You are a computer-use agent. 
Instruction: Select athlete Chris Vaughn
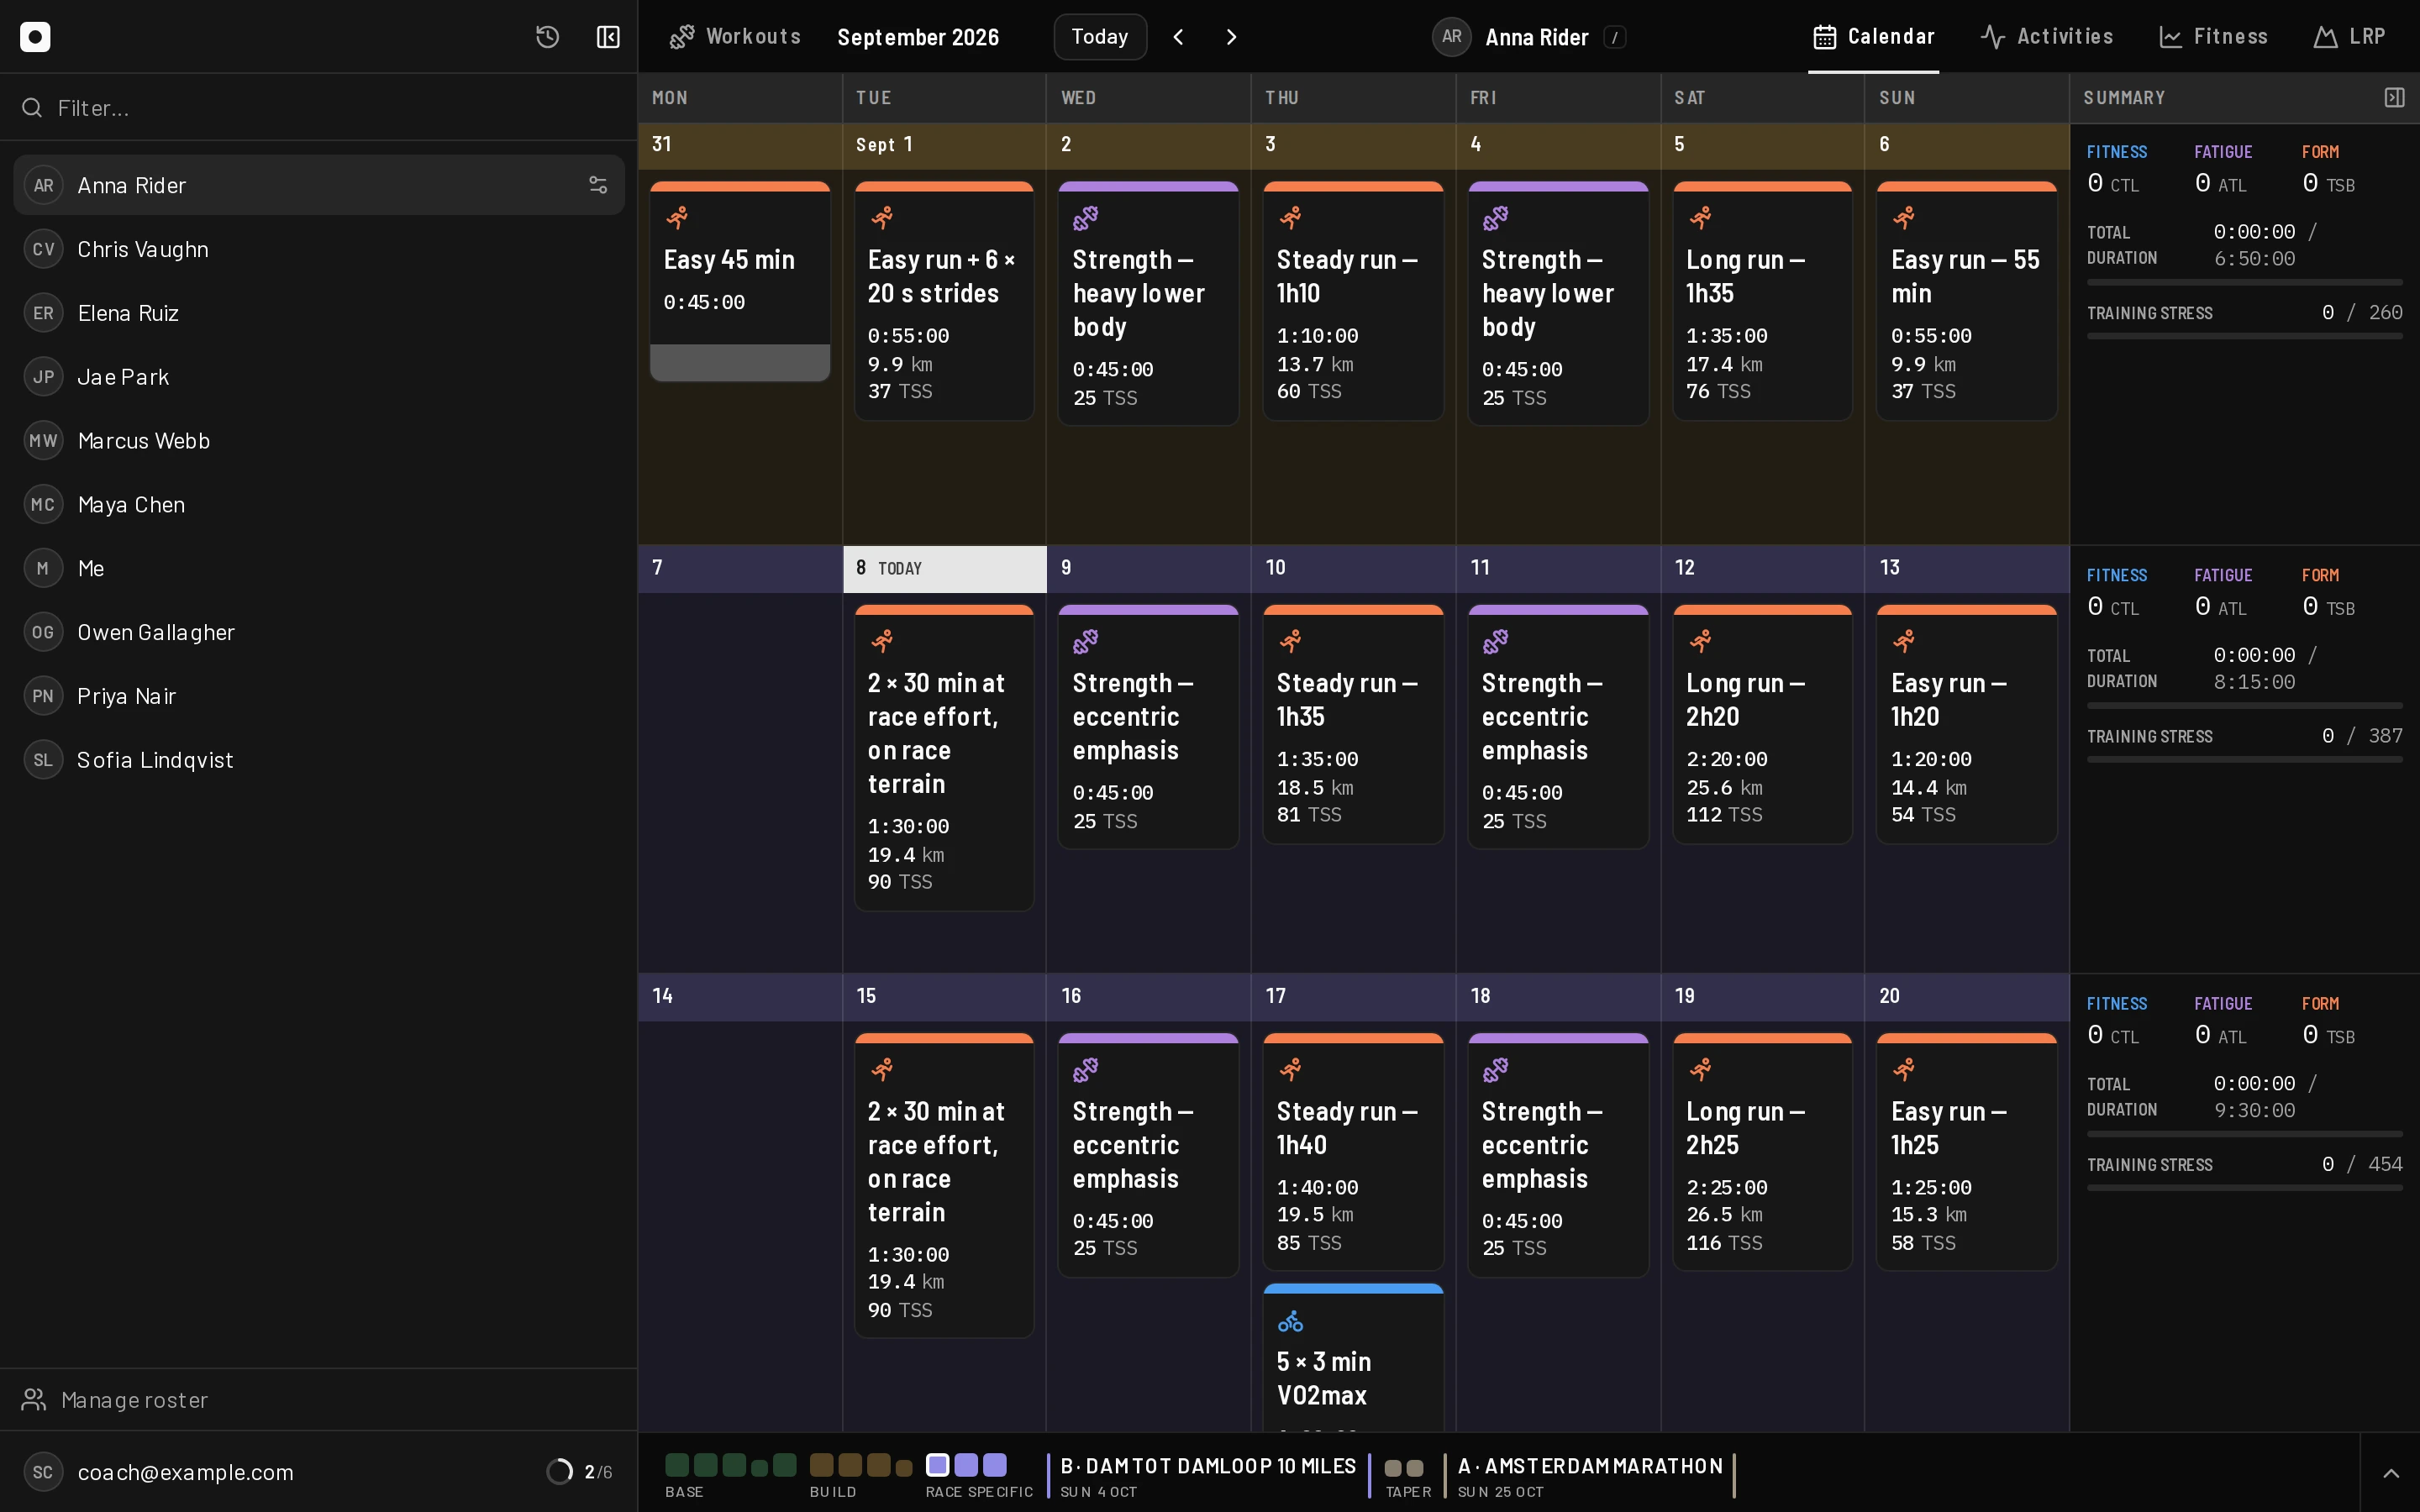(x=319, y=249)
